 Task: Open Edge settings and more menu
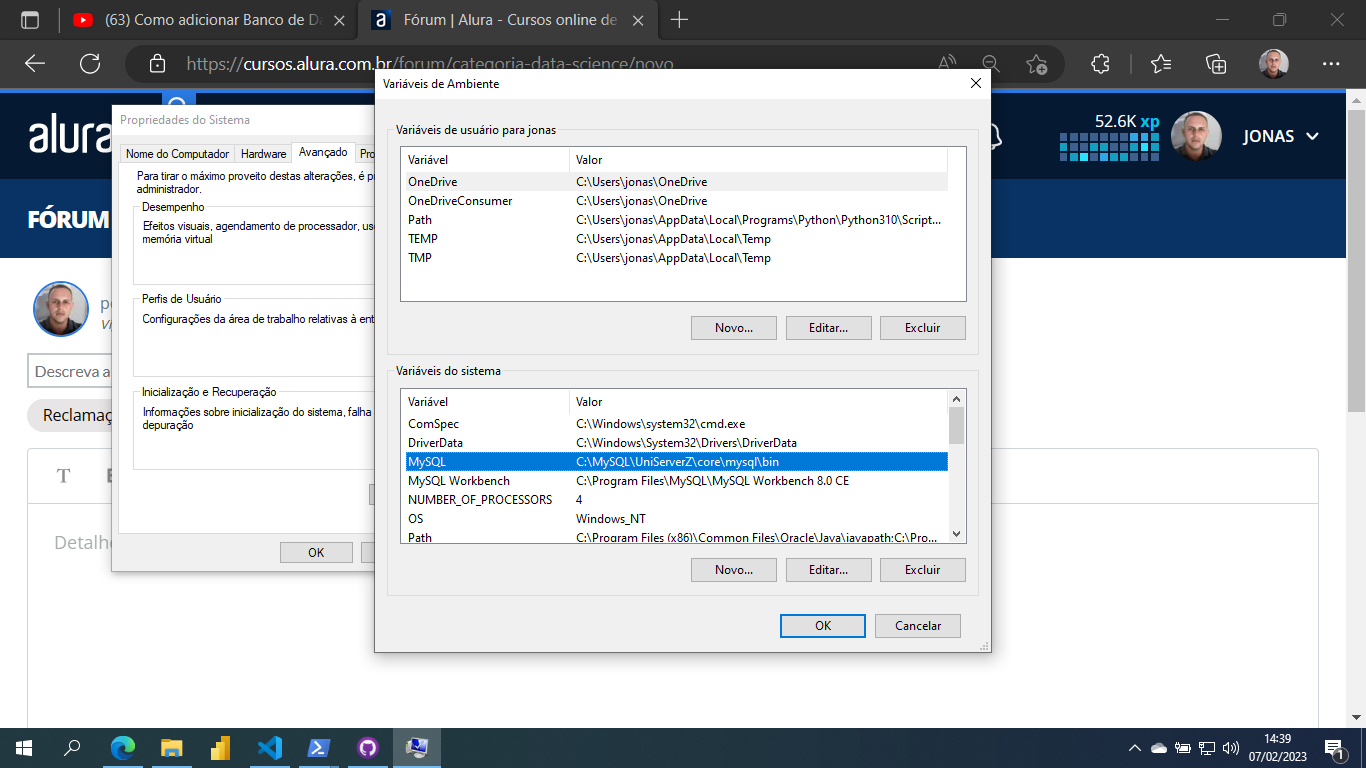pos(1330,64)
